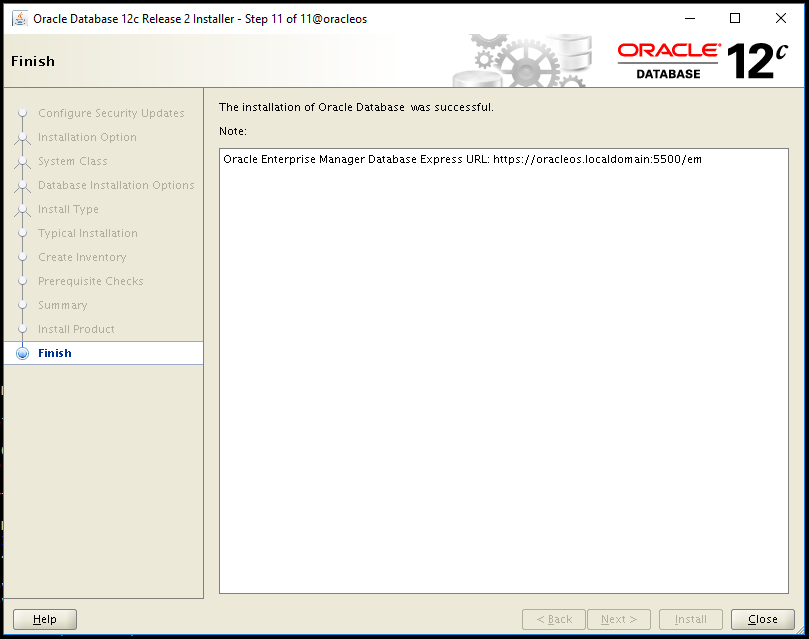Click the disabled Next button
Screen dimensions: 809x639
click(619, 619)
